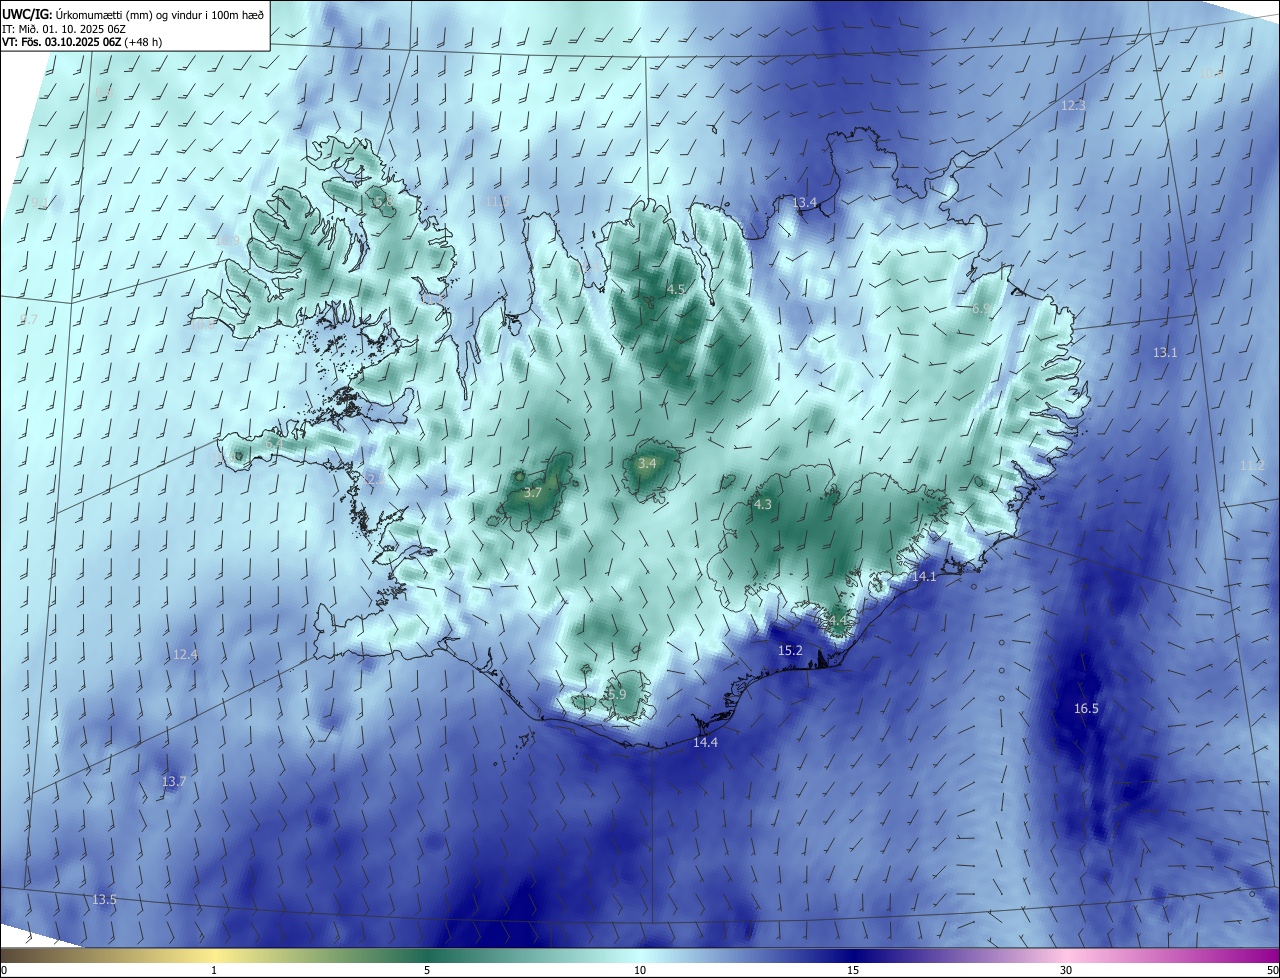Image resolution: width=1280 pixels, height=978 pixels.
Task: Click the colorbar tick label 0
Action: tap(3, 970)
